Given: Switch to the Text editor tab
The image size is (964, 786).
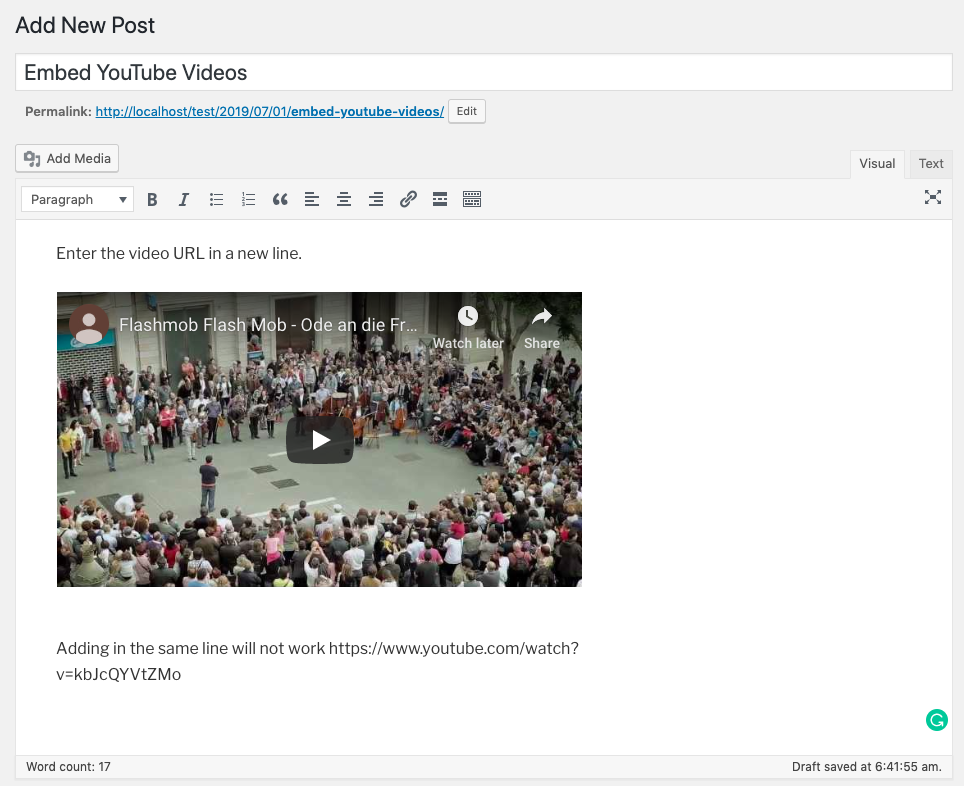Looking at the screenshot, I should click(x=930, y=163).
